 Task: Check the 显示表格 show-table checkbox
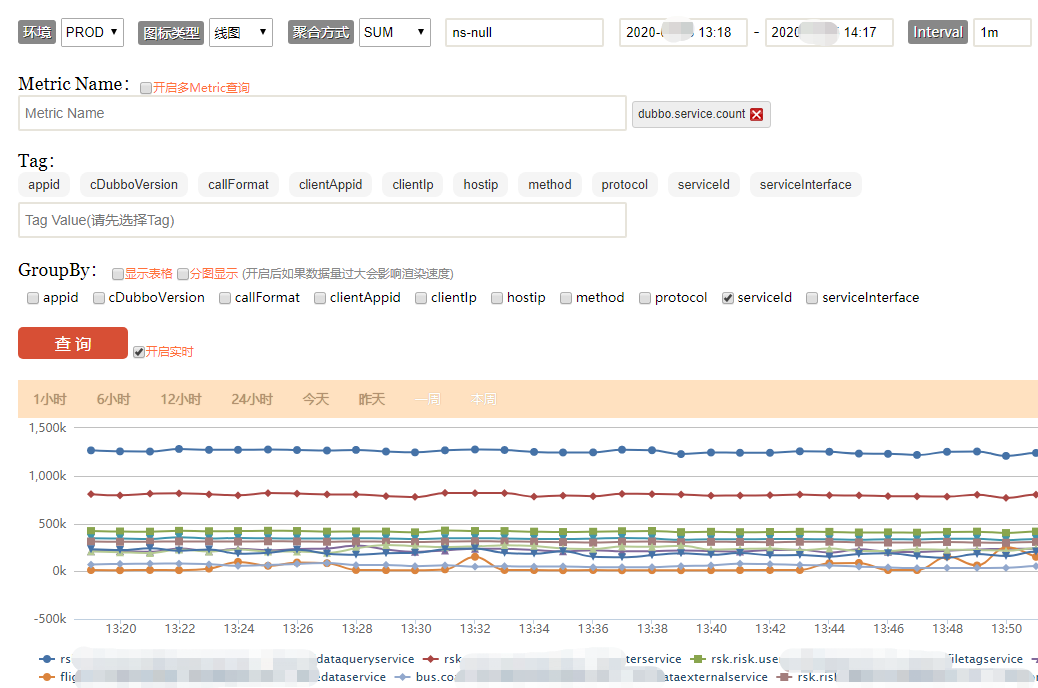(118, 274)
